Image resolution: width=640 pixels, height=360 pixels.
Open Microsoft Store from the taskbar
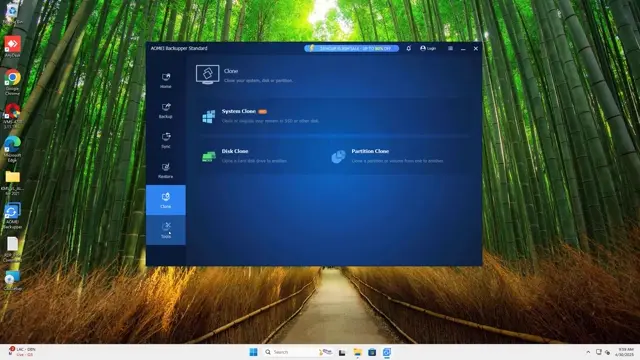(372, 352)
